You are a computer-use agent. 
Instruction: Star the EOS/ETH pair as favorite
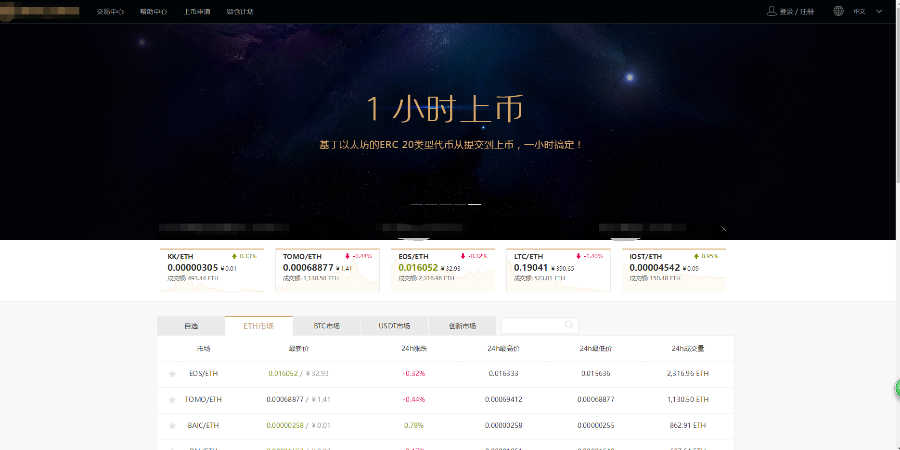(172, 374)
